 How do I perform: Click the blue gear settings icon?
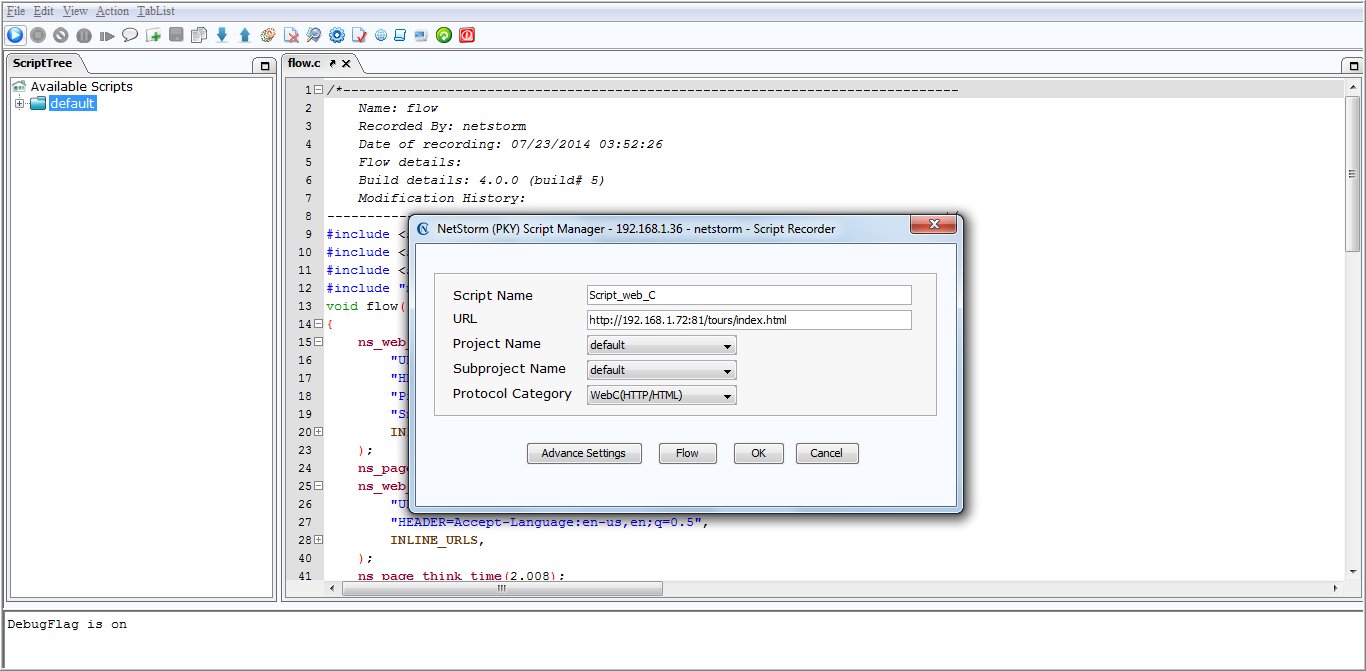coord(337,35)
